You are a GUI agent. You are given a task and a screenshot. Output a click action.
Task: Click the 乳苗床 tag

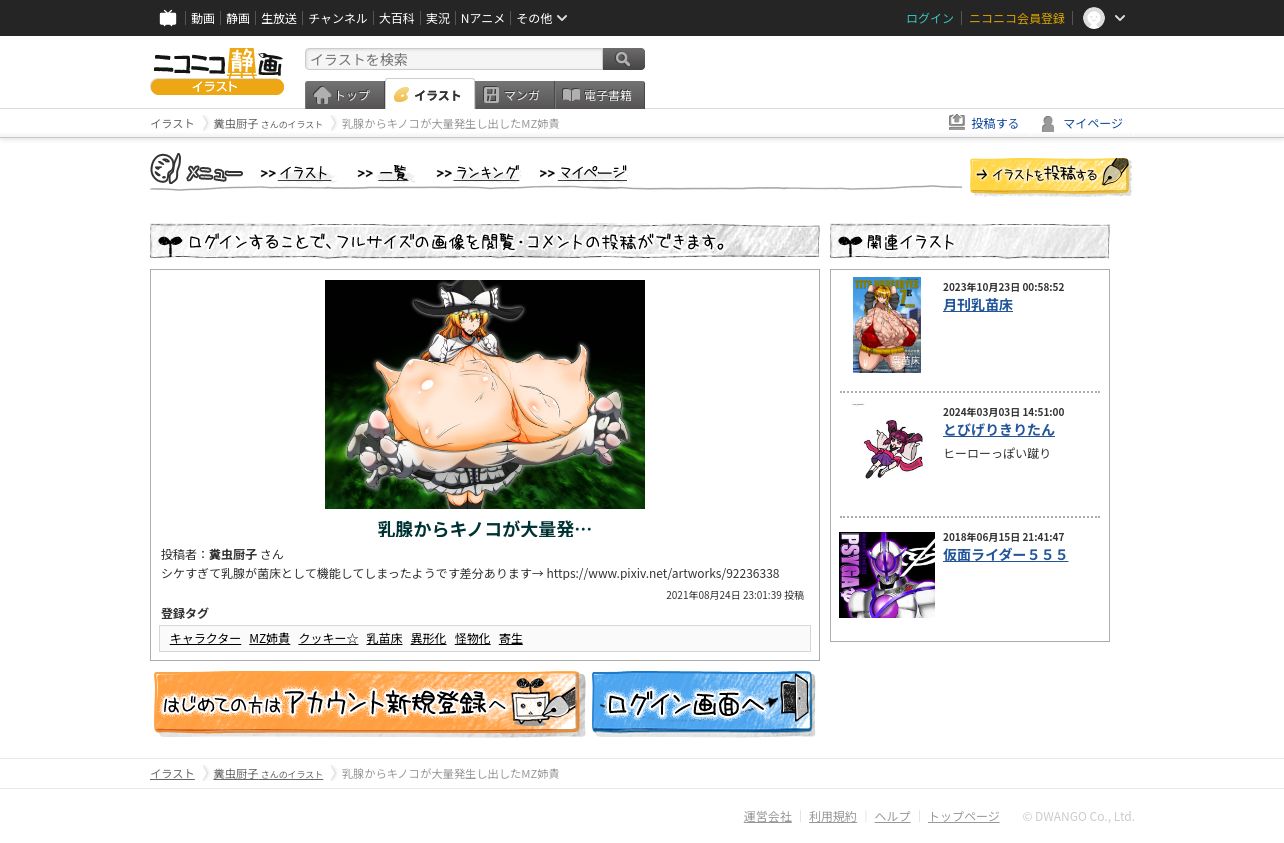(384, 638)
